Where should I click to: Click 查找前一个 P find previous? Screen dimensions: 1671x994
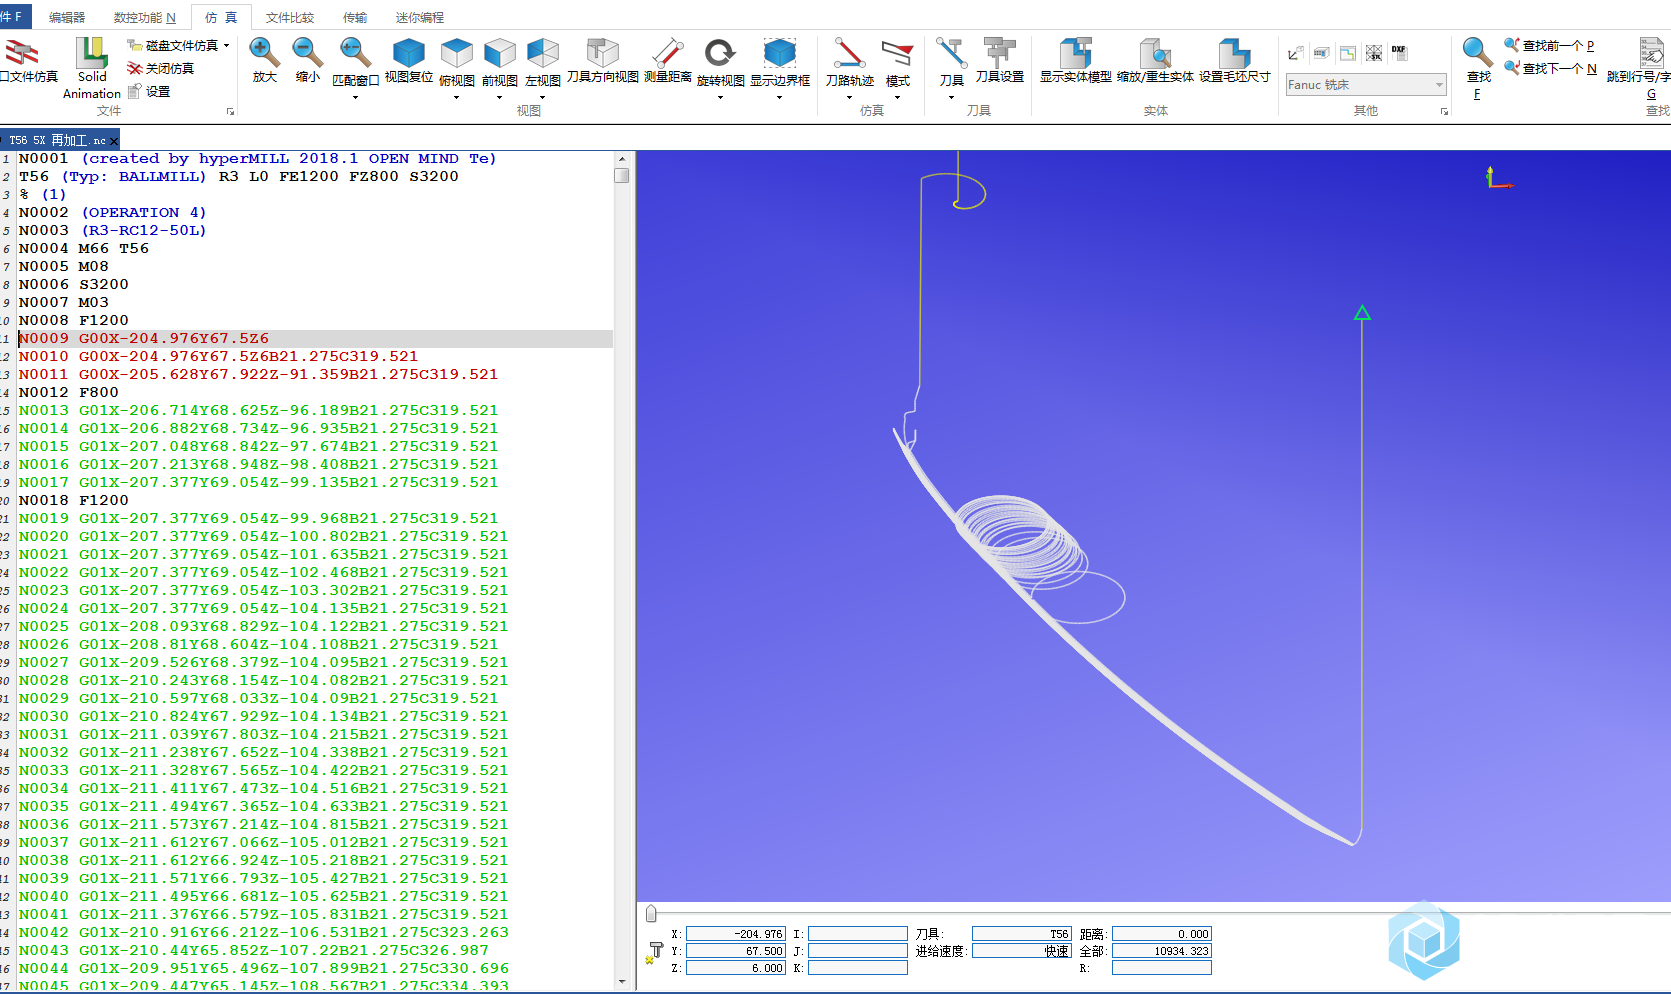(x=1550, y=46)
